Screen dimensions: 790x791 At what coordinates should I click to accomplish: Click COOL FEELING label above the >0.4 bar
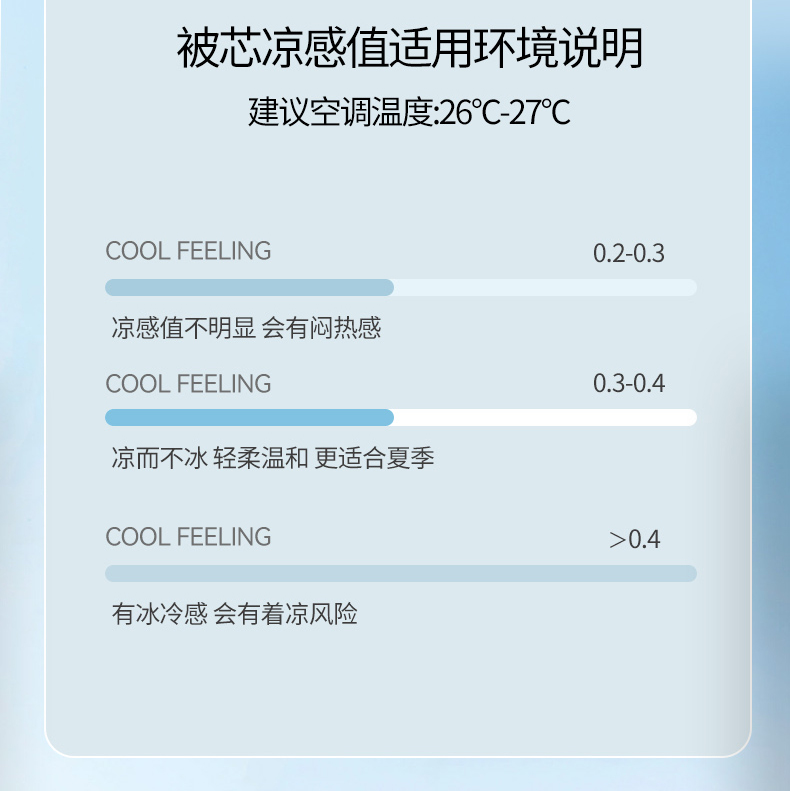[x=188, y=537]
